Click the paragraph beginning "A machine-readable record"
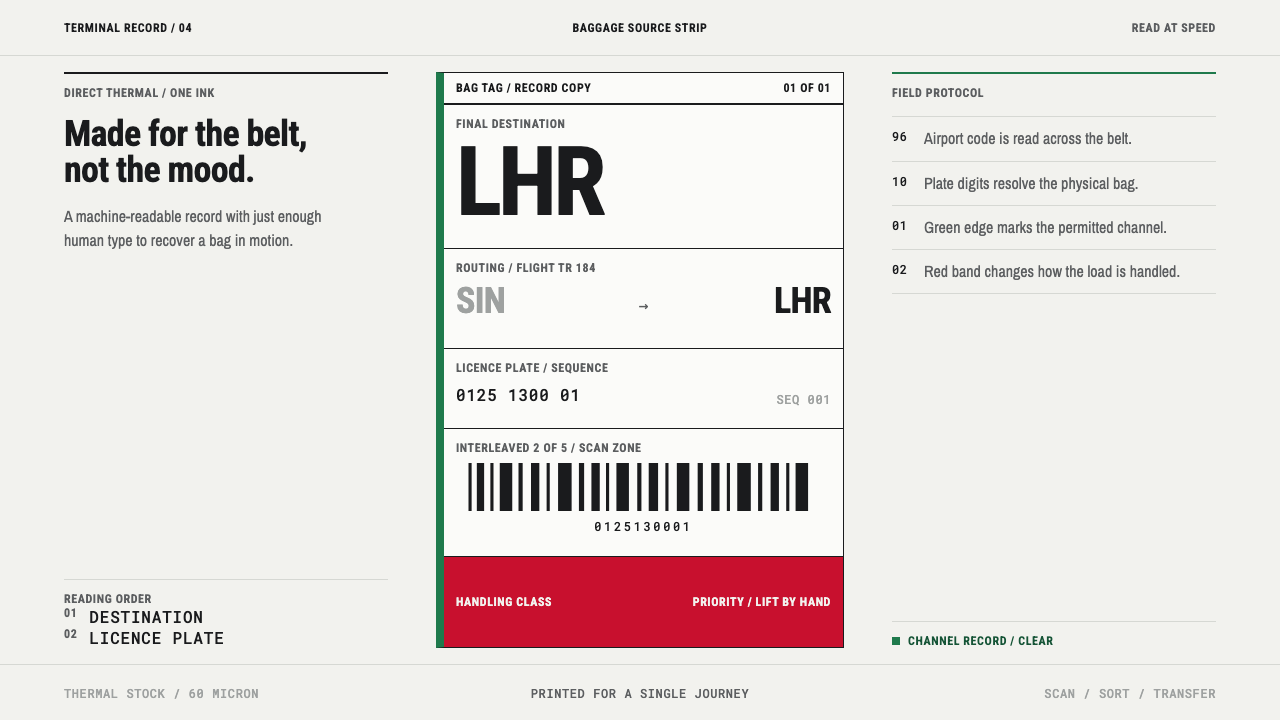 point(193,228)
